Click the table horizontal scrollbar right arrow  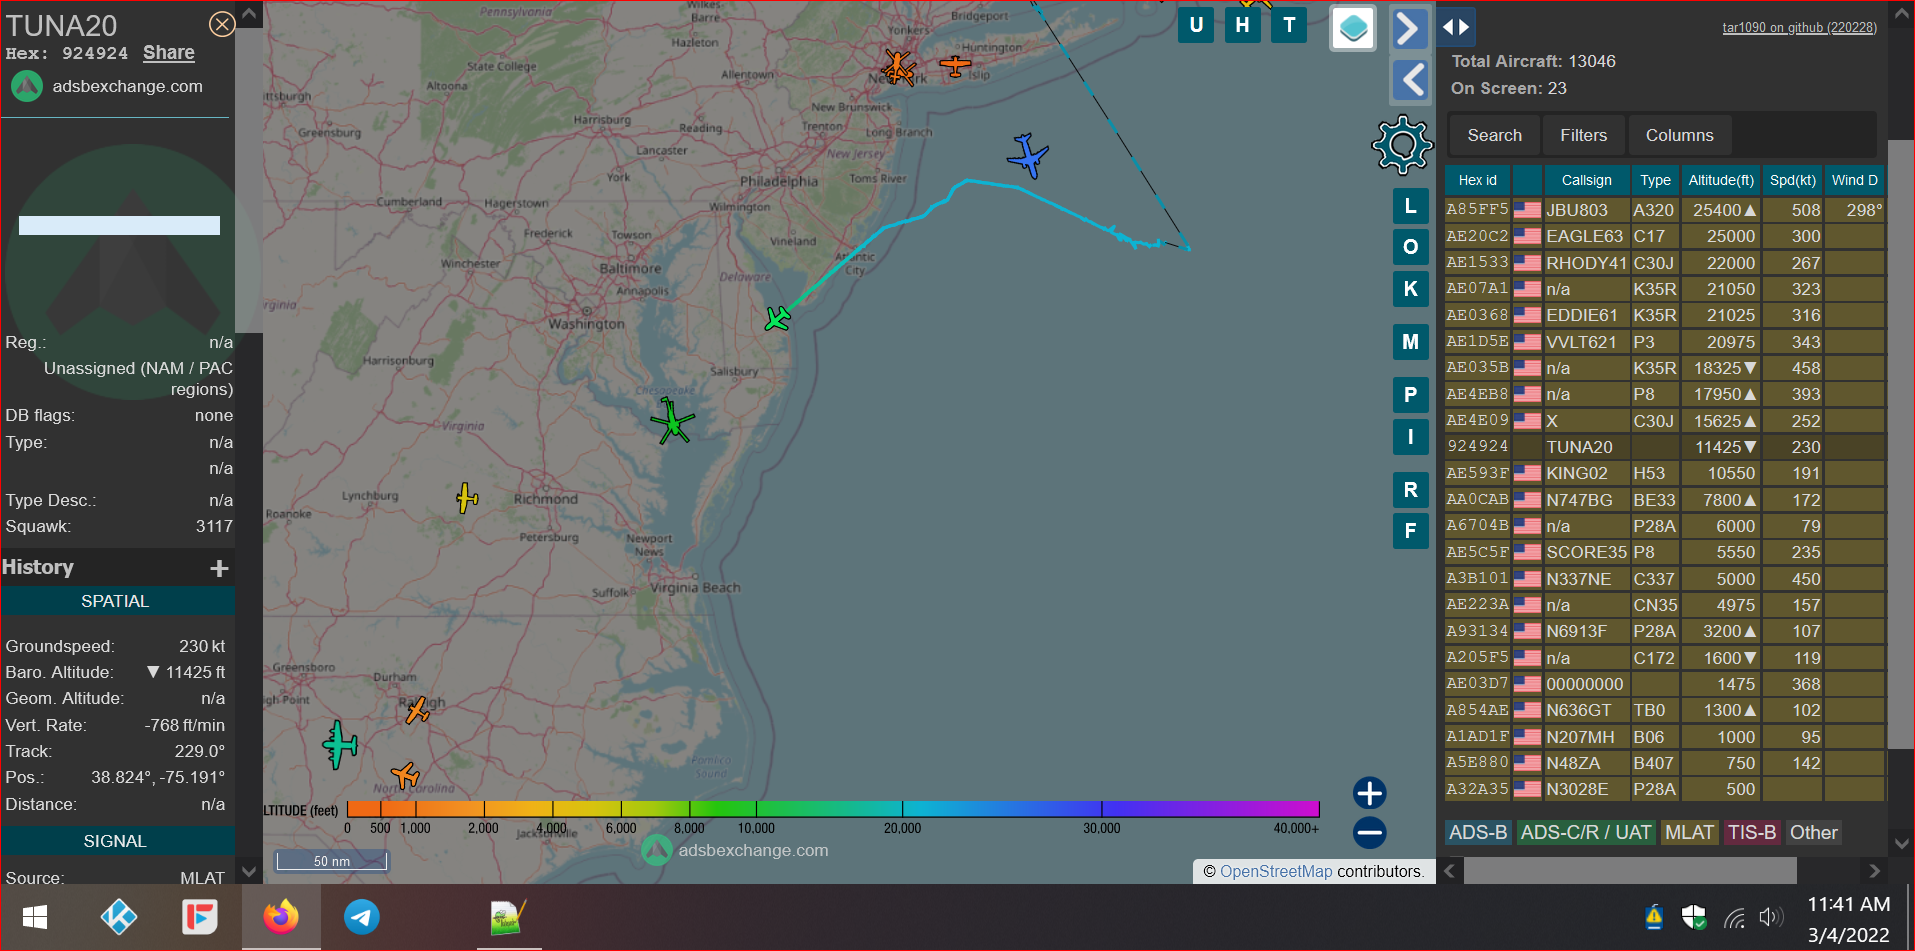pos(1874,871)
